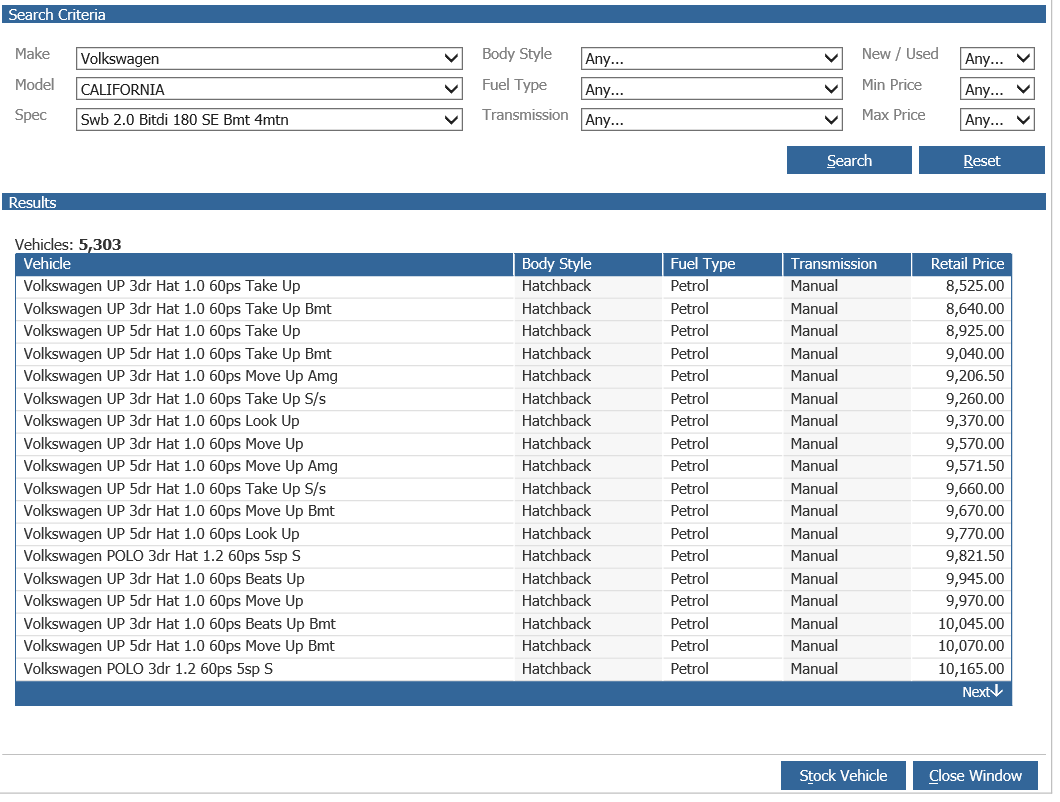Select Volkswagen POLO 3dr Hat 1.2 60ps 5sp S
Viewport: 1060px width, 802px height.
[x=513, y=556]
